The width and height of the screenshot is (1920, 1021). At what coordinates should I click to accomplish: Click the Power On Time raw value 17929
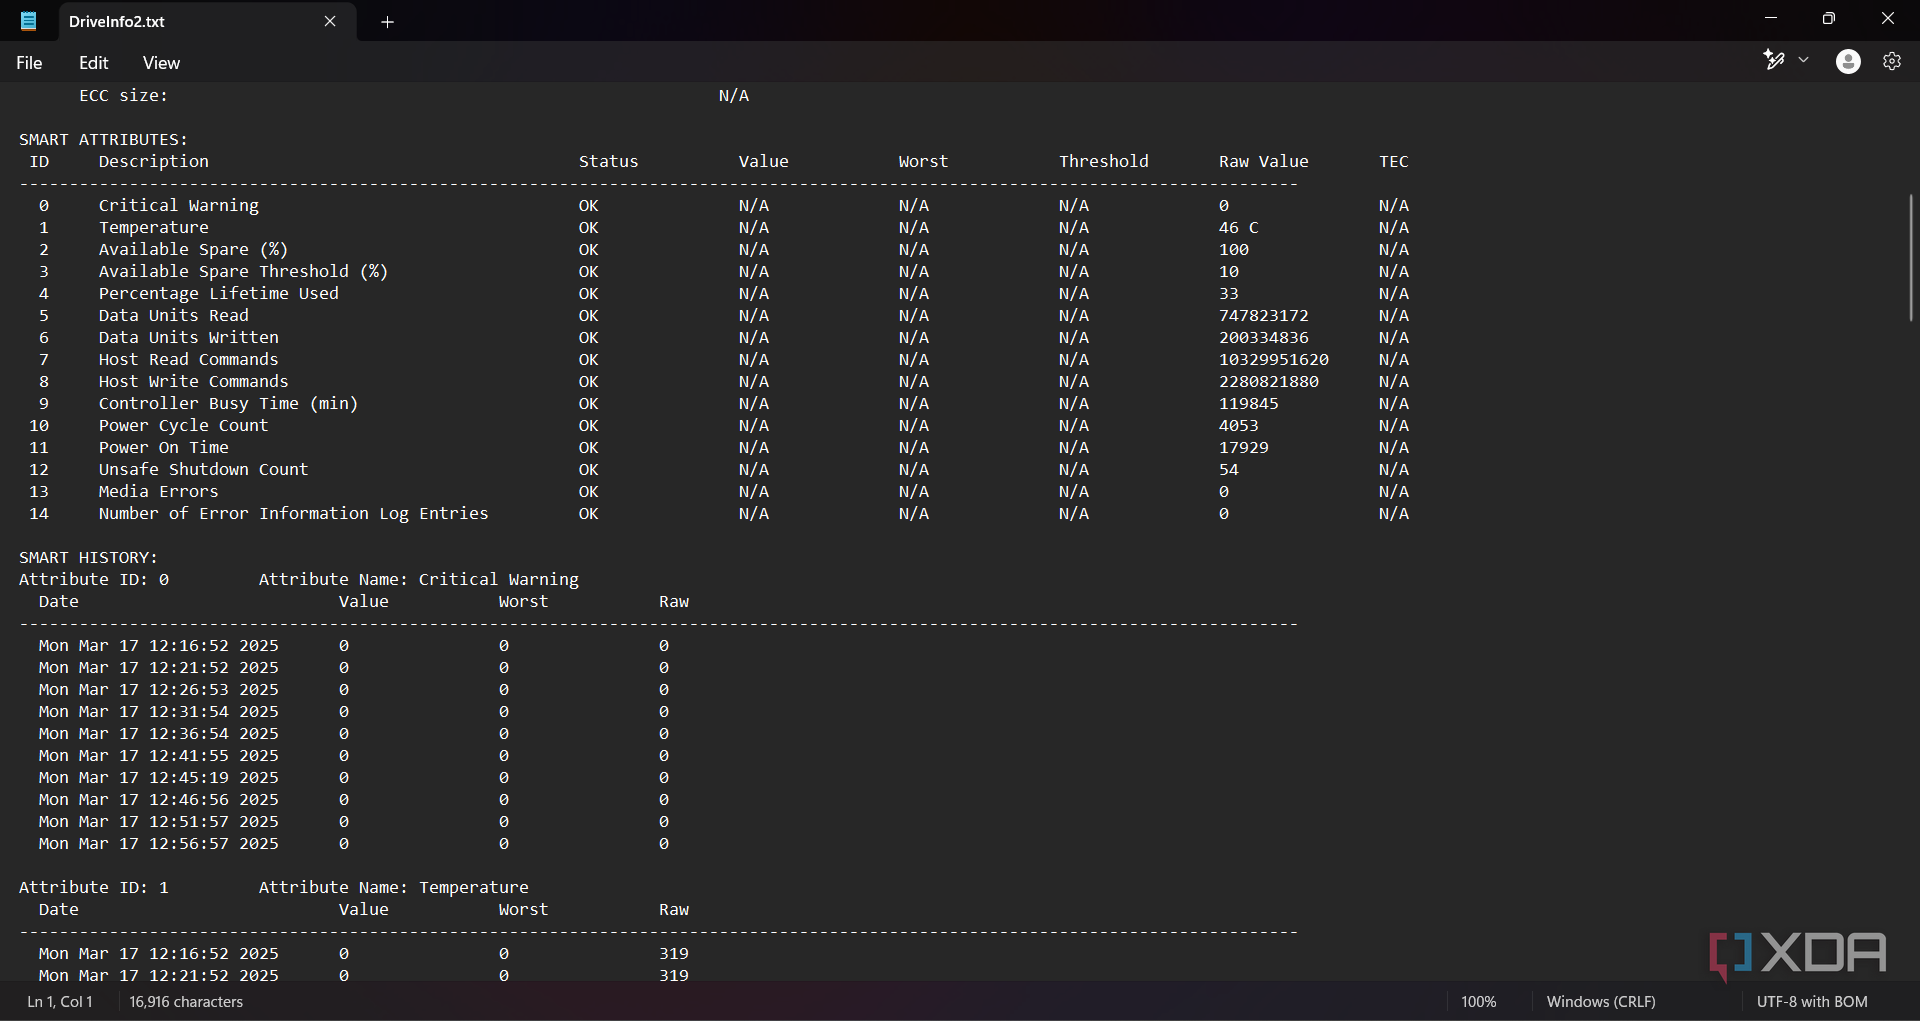click(1243, 448)
